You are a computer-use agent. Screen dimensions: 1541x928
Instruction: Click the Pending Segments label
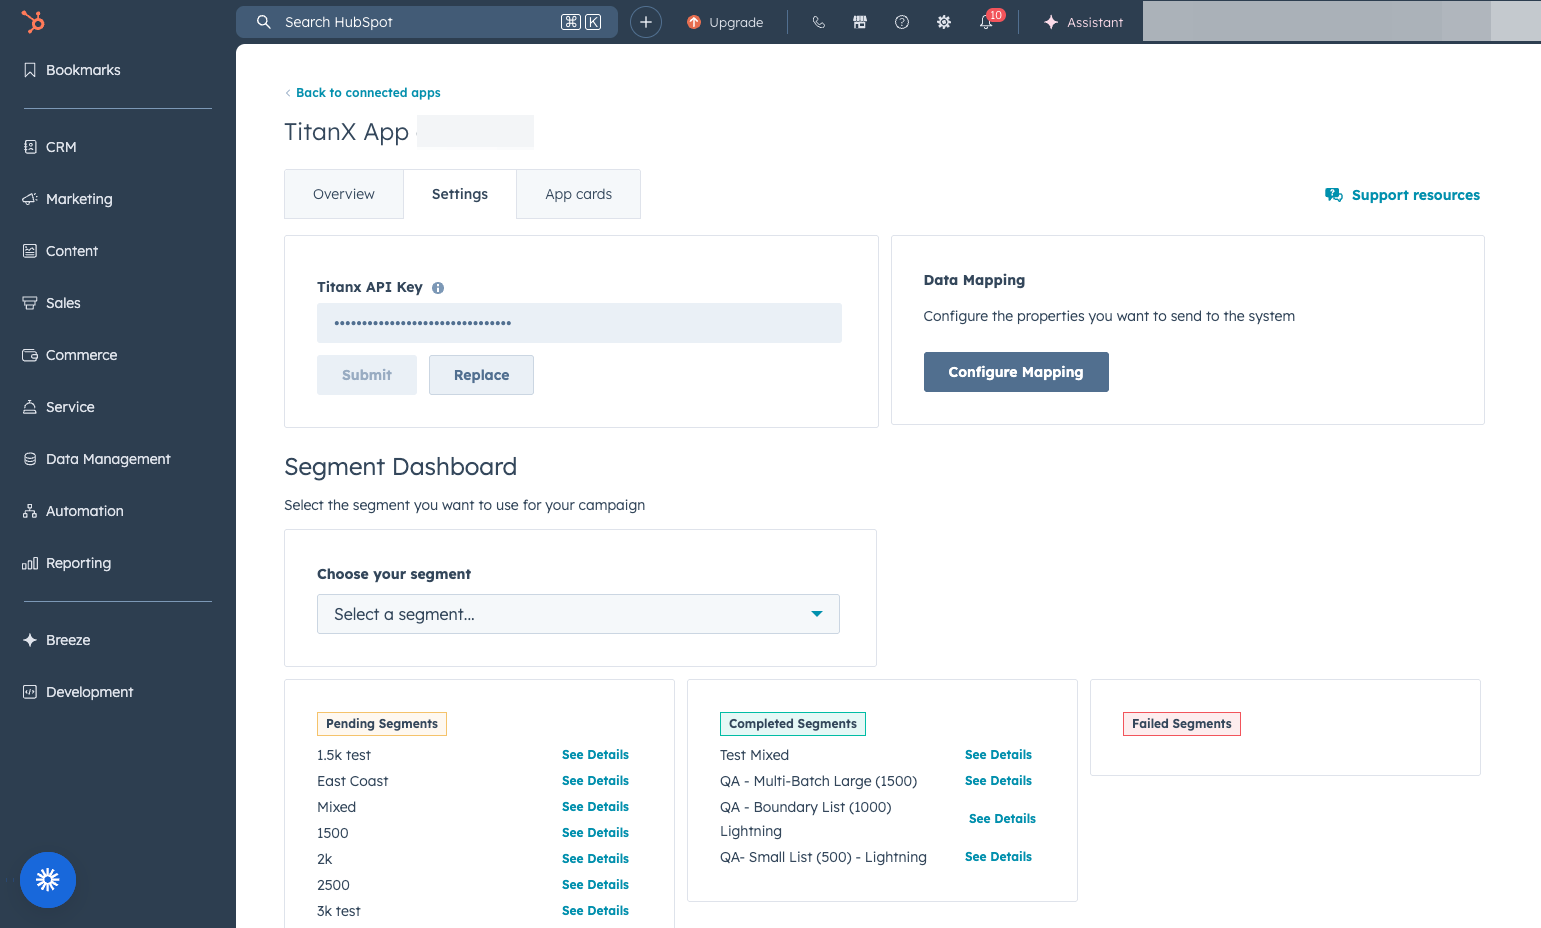coord(382,724)
